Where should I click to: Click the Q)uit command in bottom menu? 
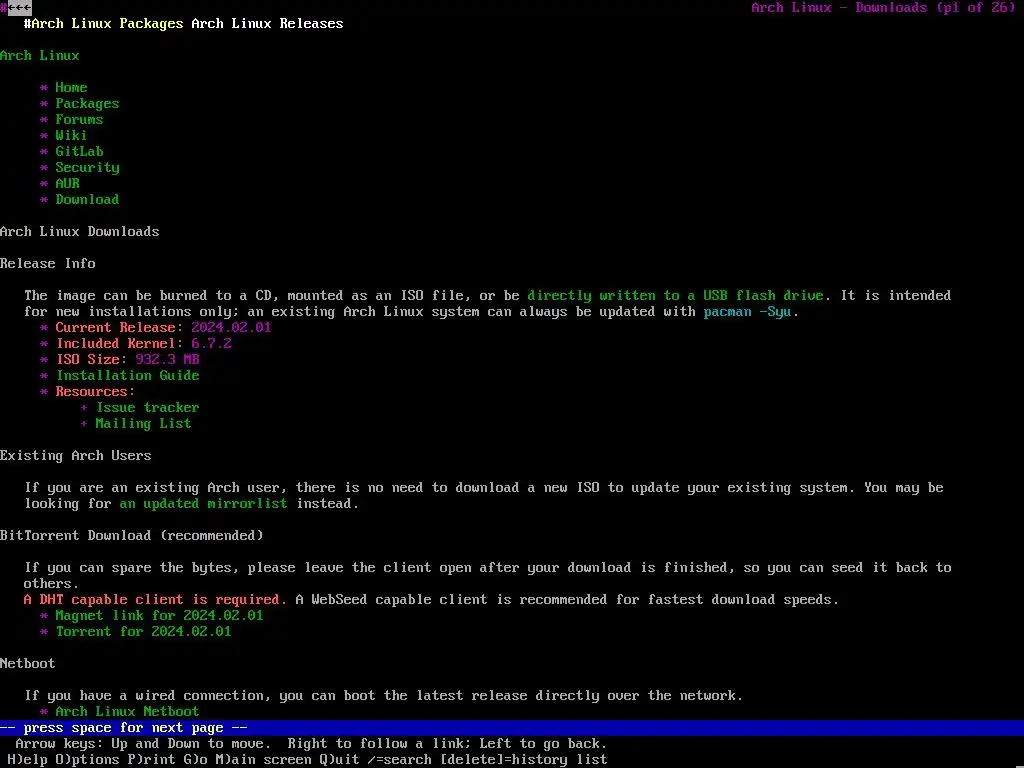click(339, 760)
